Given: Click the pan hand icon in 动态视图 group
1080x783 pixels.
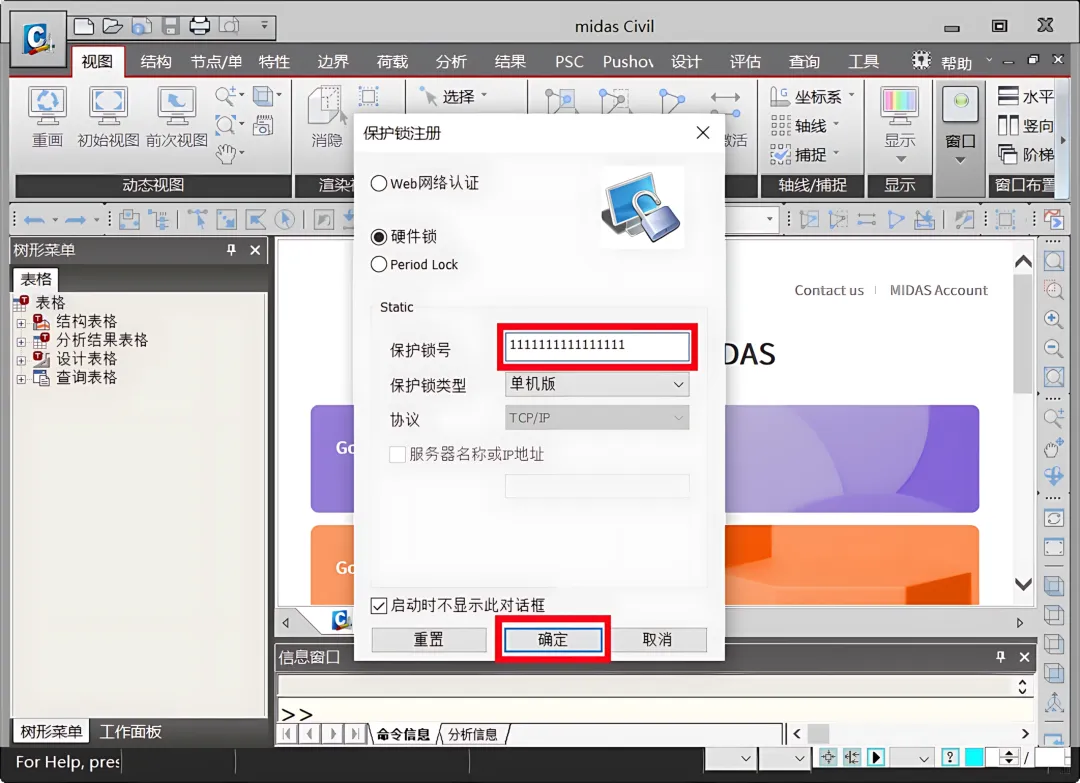Looking at the screenshot, I should click(x=226, y=154).
